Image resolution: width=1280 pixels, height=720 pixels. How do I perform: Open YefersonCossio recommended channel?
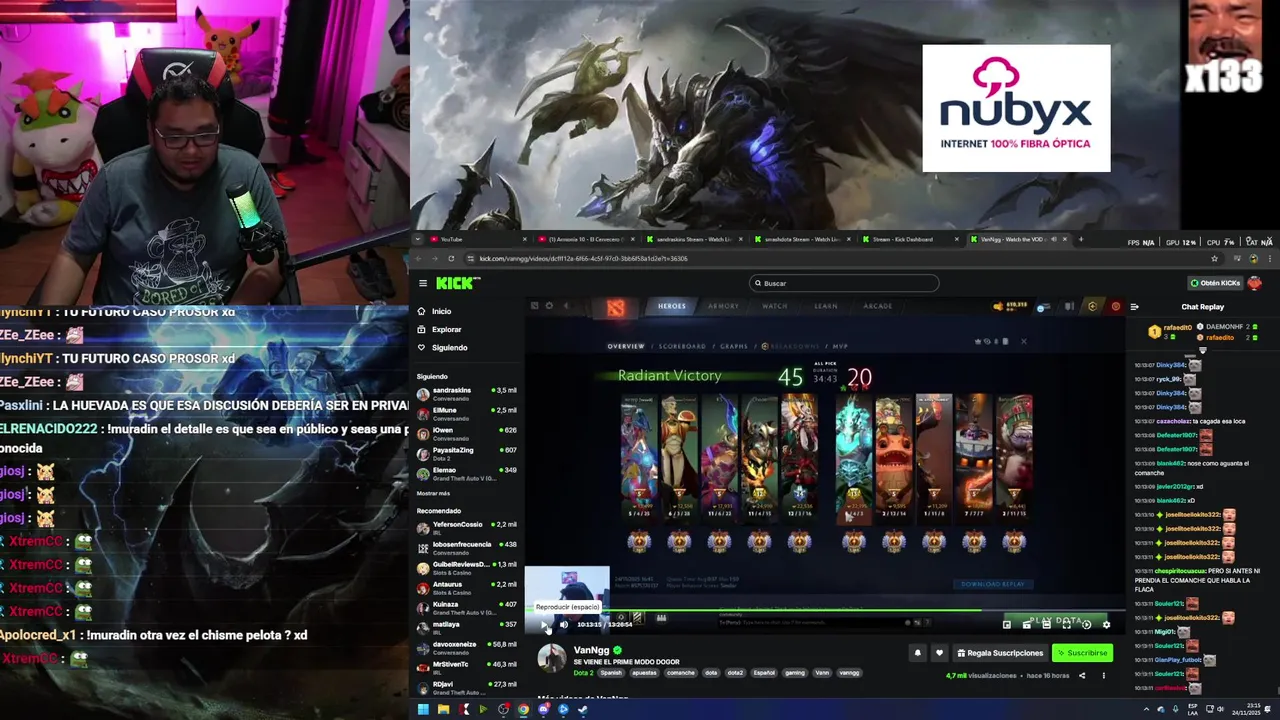pos(466,527)
